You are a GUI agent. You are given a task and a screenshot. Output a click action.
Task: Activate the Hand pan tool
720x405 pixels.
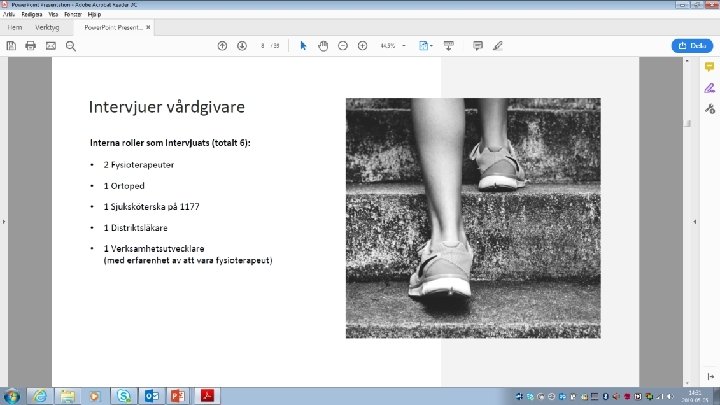(x=323, y=46)
